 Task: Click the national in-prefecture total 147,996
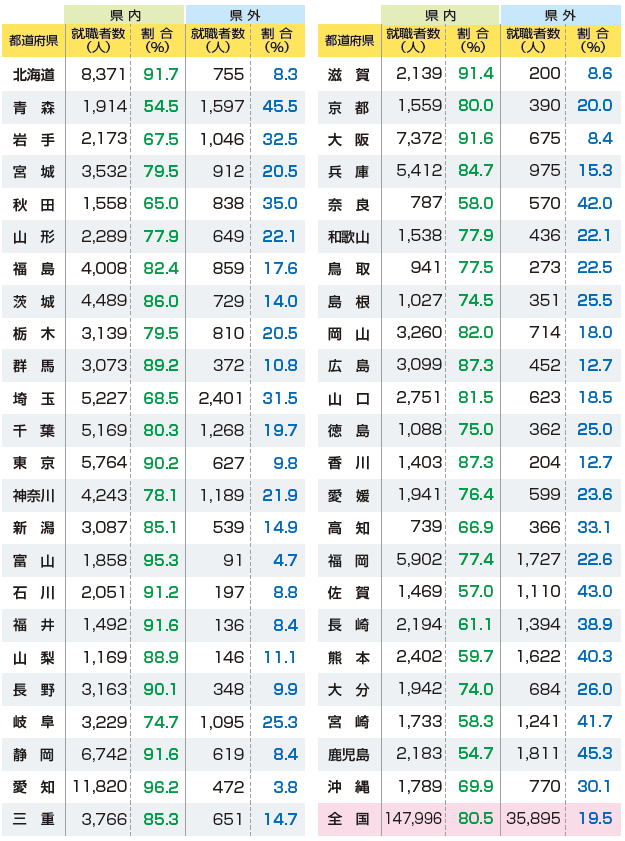[414, 818]
